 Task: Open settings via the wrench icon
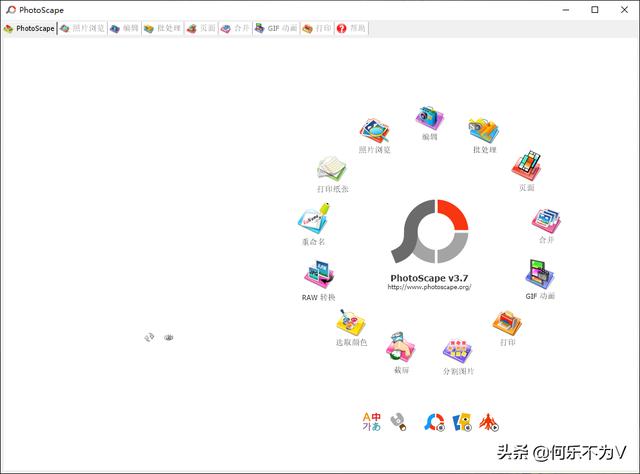click(398, 422)
